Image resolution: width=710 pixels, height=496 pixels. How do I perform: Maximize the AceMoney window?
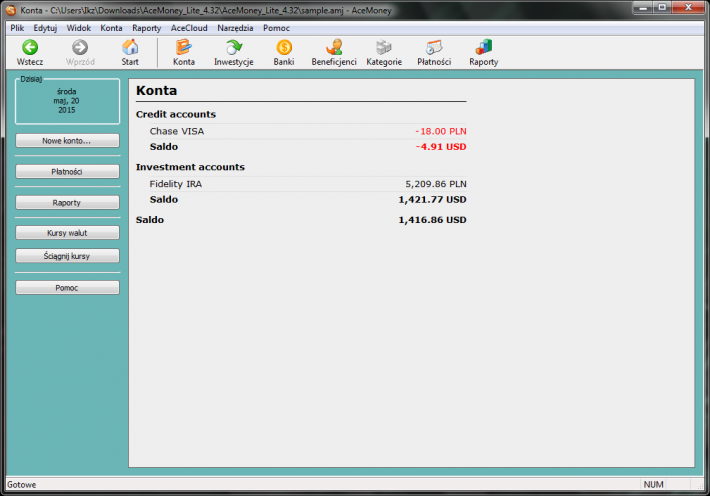662,8
